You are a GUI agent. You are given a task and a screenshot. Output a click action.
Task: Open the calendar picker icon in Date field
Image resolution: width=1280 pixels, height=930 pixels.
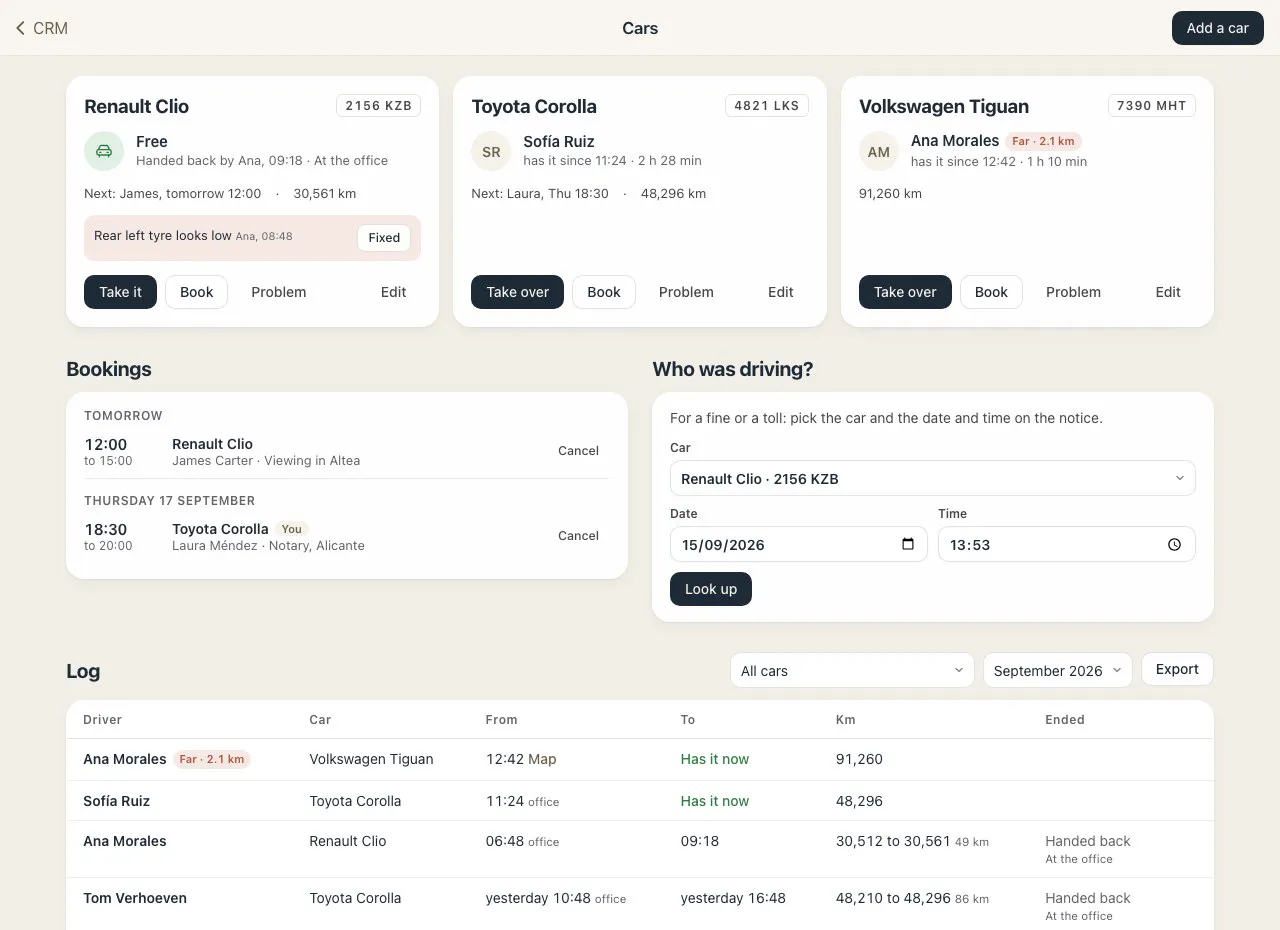click(x=908, y=544)
